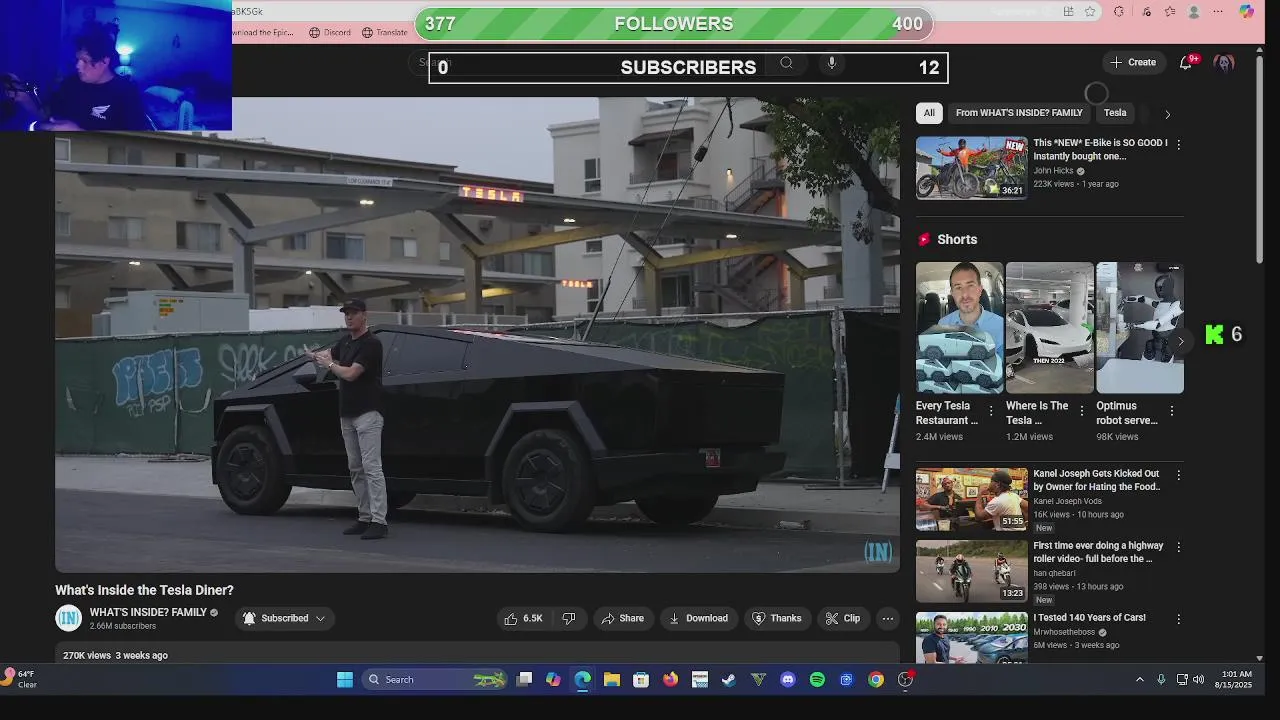Open highway roller video title
This screenshot has height=720, width=1280.
pyautogui.click(x=1098, y=552)
